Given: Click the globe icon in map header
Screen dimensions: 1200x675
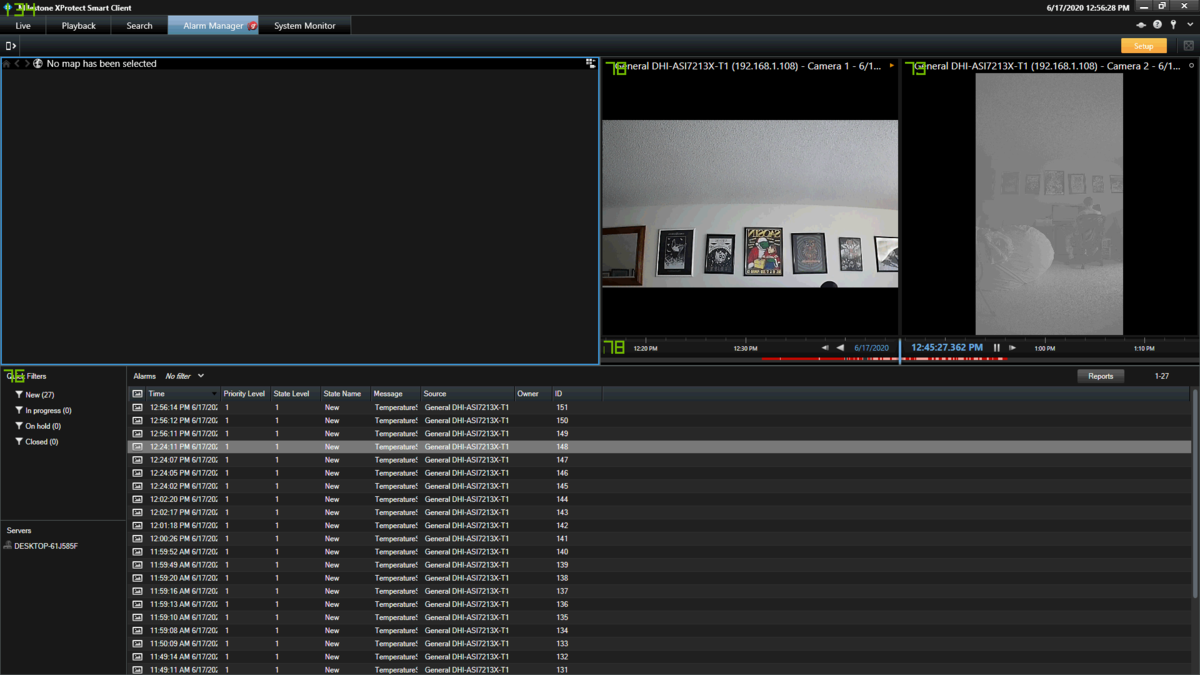Looking at the screenshot, I should (x=38, y=64).
